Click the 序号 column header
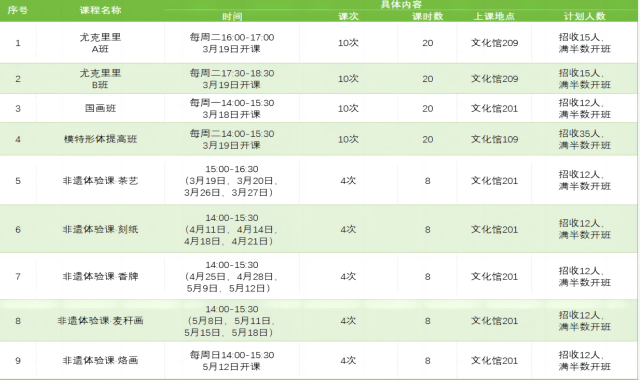Viewport: 640px width, 380px height. [18, 10]
